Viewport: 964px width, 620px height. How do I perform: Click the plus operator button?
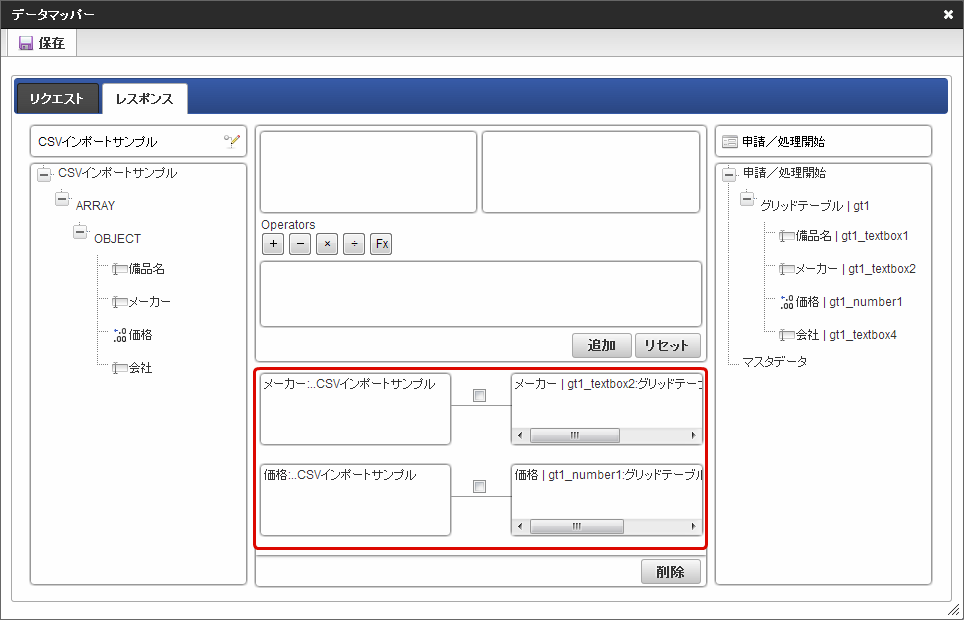pos(273,244)
